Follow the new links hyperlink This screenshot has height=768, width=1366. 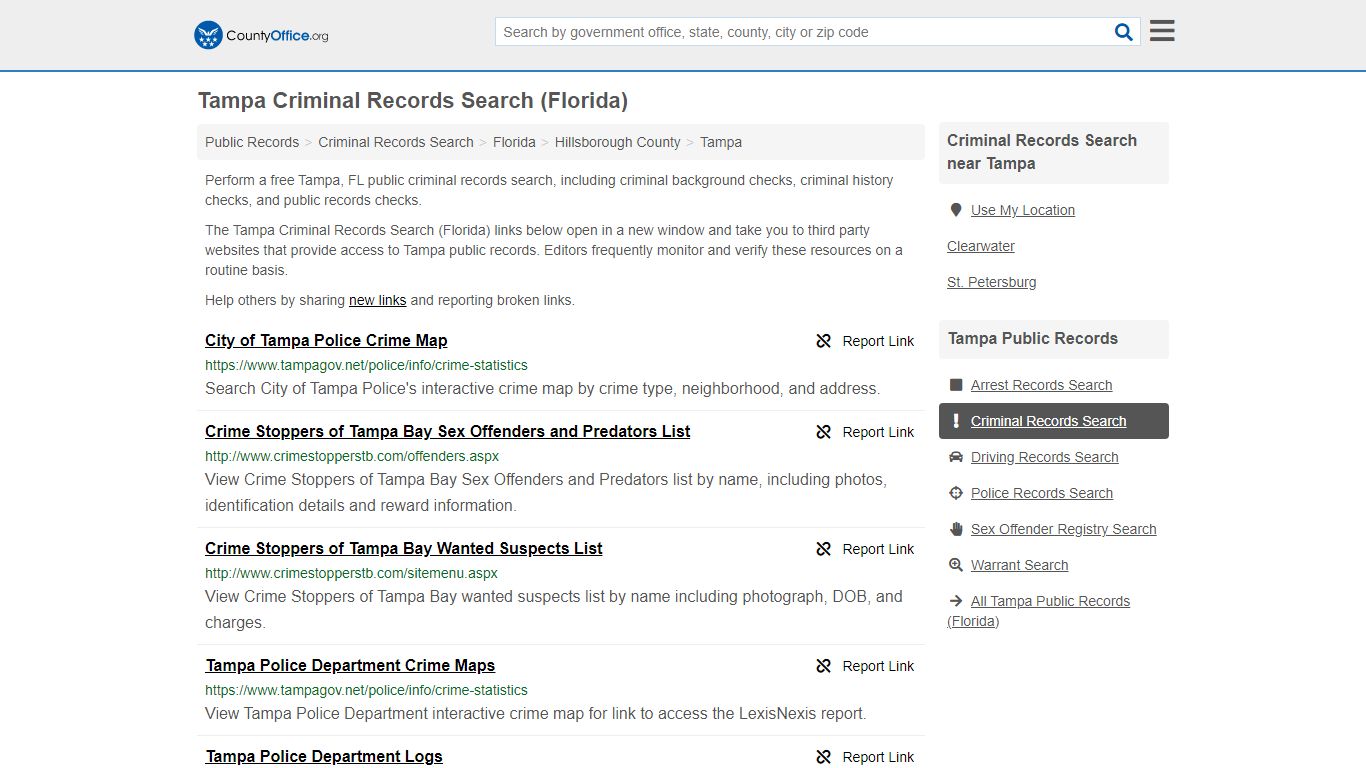pos(377,300)
